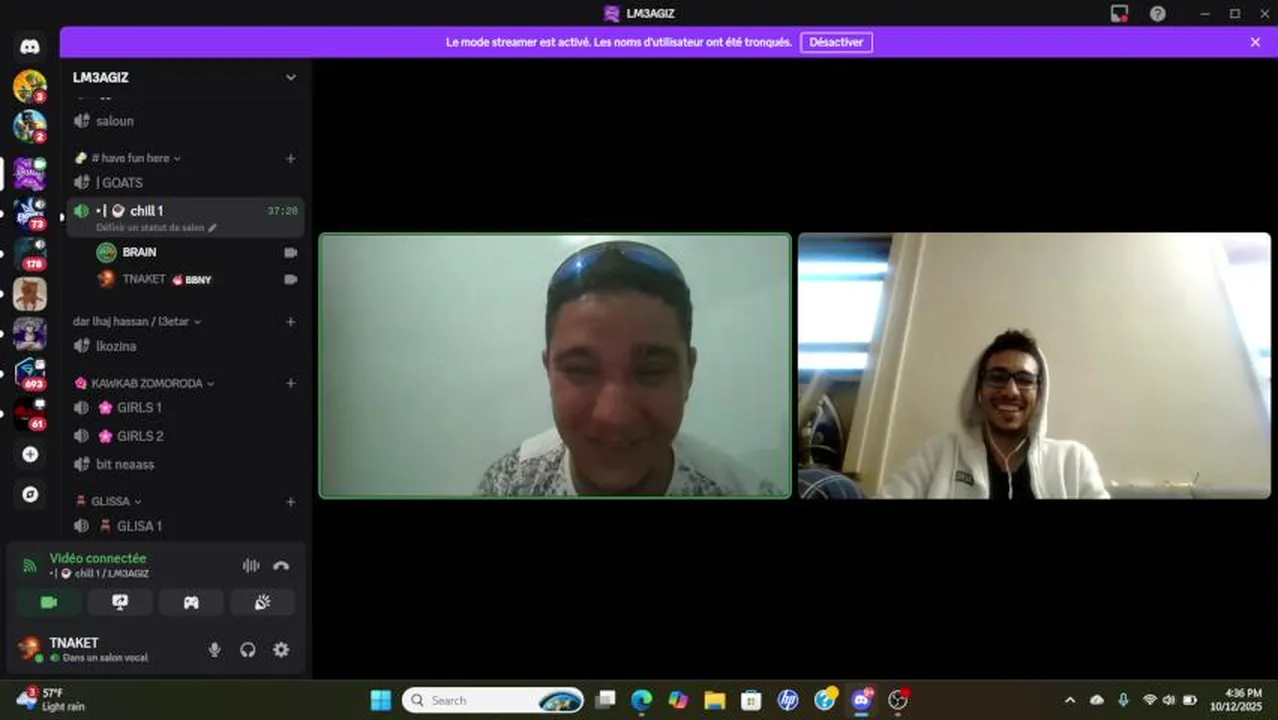
Task: Open Explore Discoverable Servers compass icon
Action: pos(30,494)
